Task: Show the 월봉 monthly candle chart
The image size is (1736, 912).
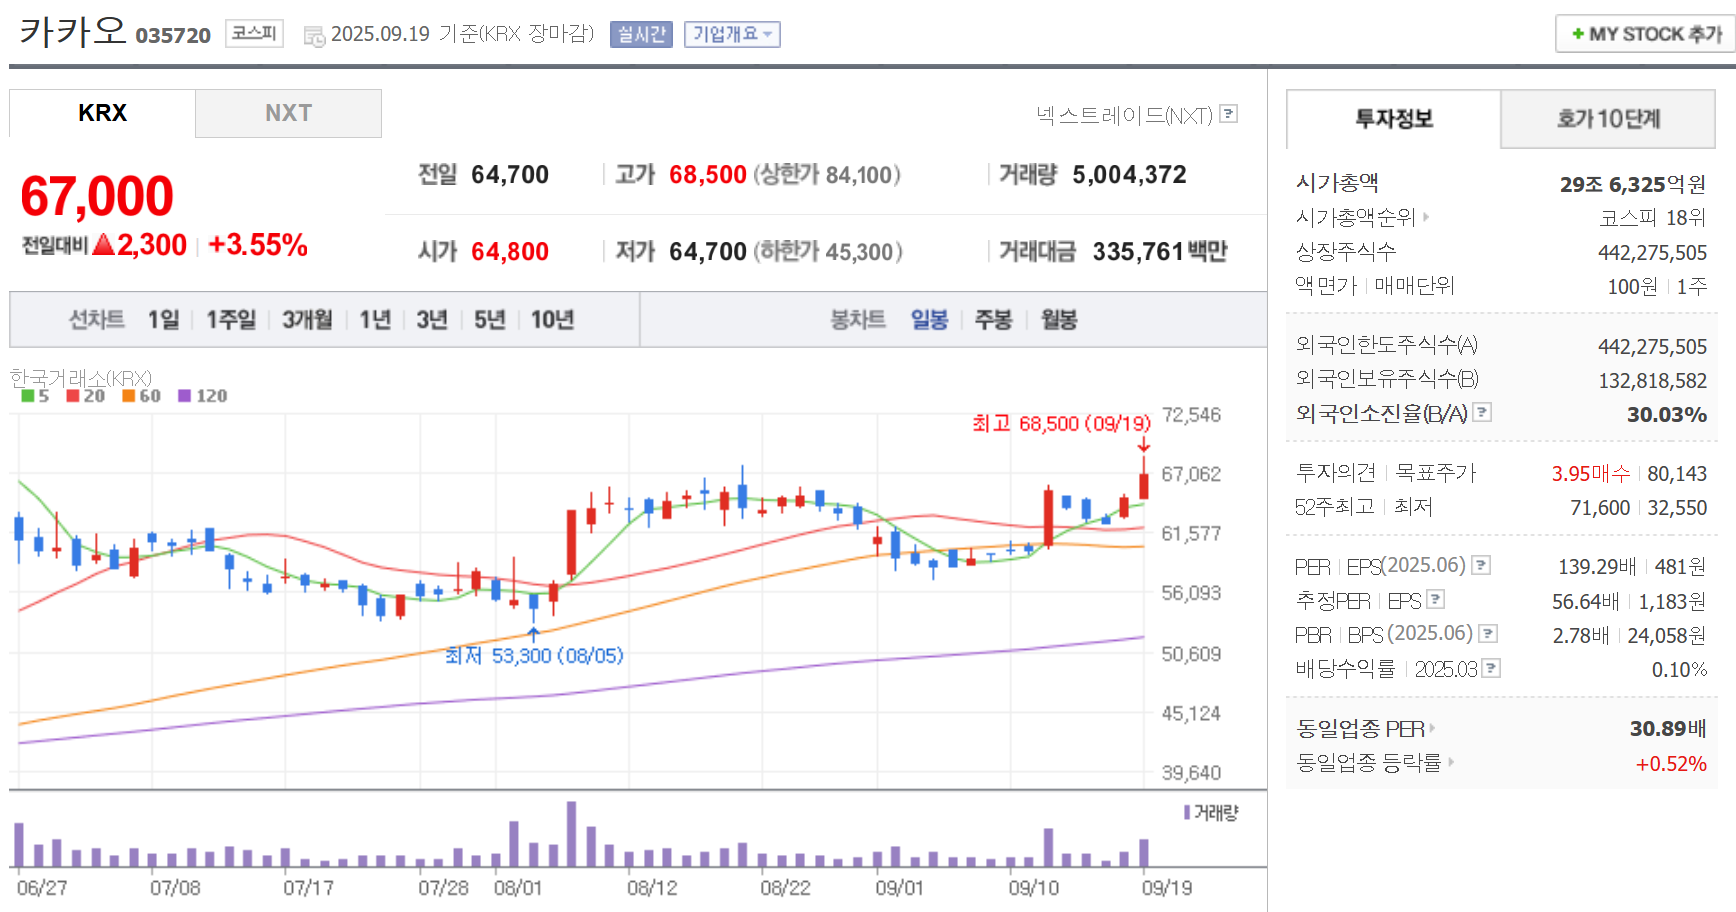Action: tap(1059, 320)
